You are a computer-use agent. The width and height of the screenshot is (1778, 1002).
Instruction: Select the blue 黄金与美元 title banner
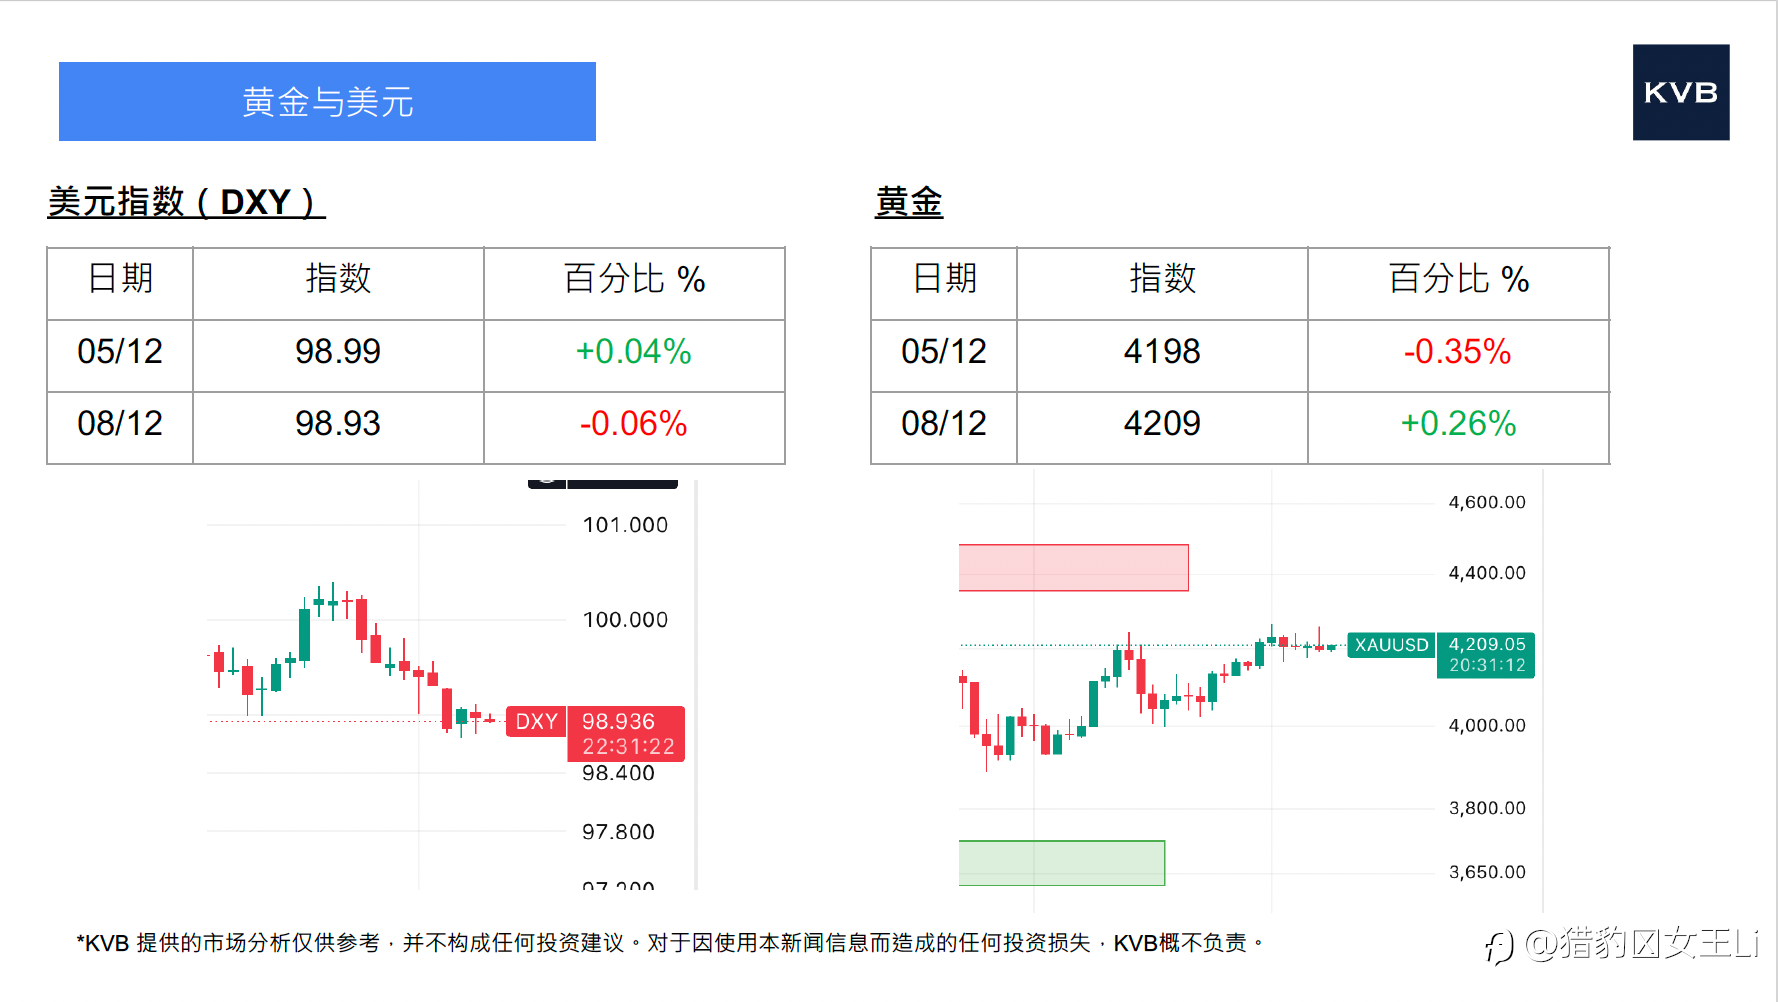click(327, 101)
